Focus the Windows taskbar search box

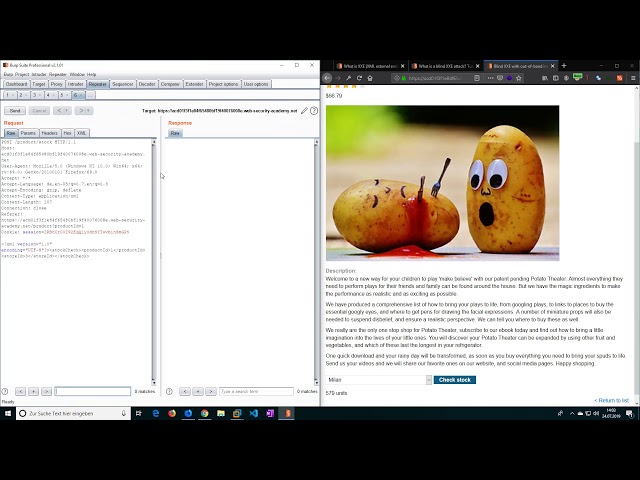pyautogui.click(x=73, y=413)
